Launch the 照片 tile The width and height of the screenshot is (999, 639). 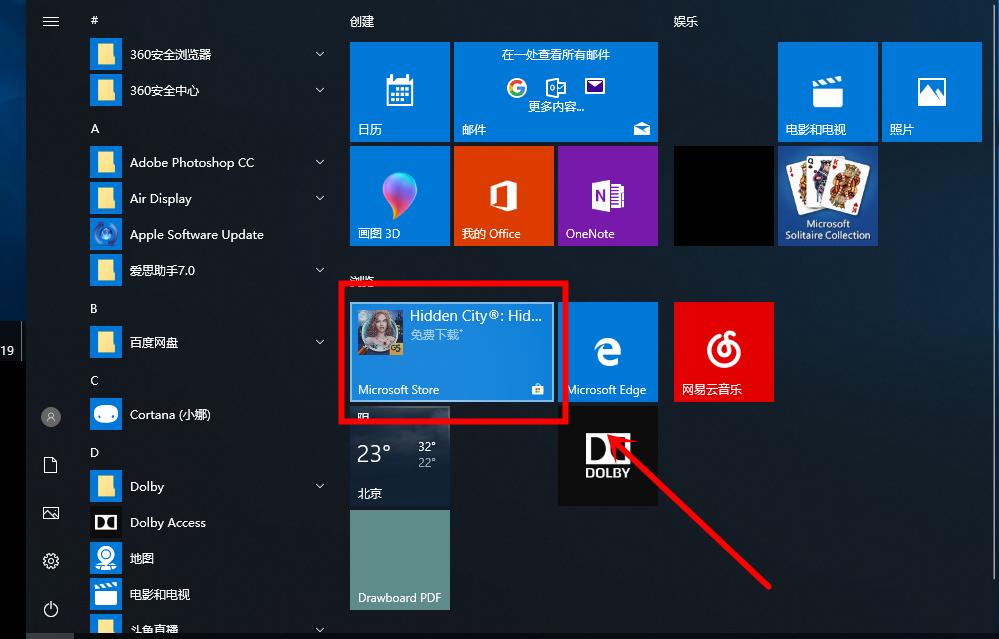(931, 91)
